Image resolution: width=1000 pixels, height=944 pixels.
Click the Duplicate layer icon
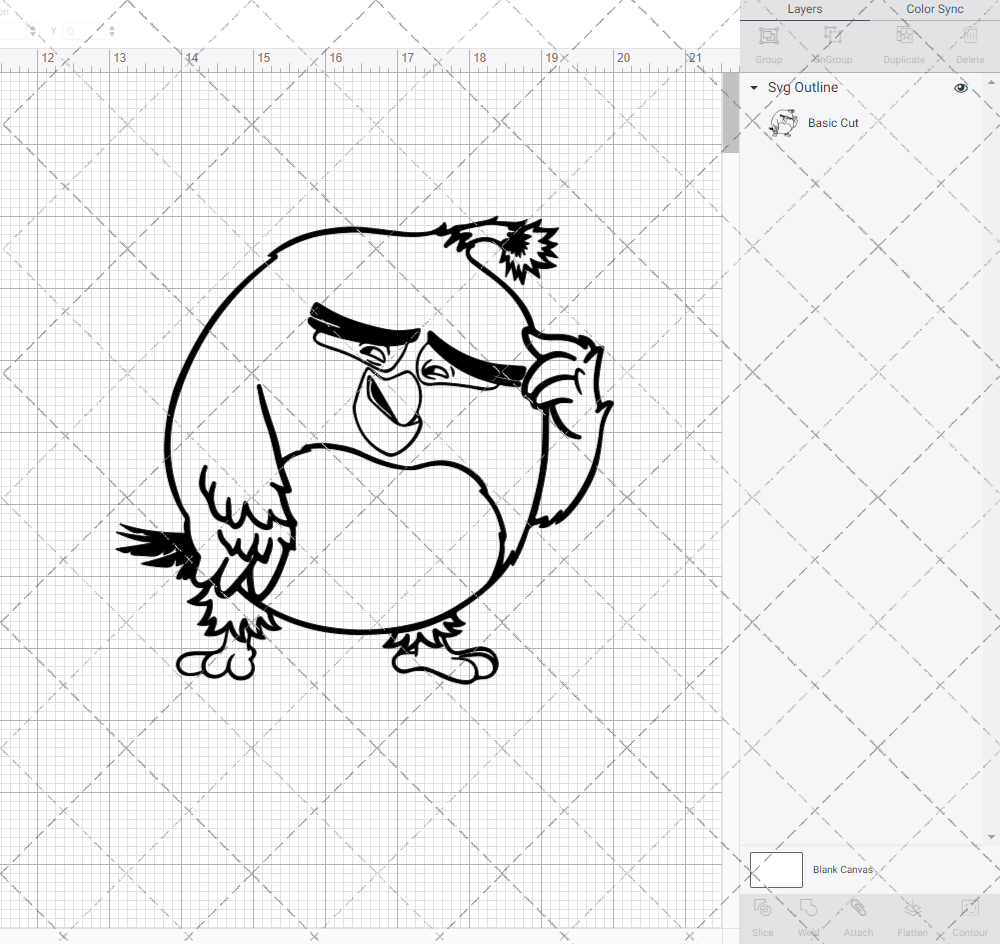point(904,42)
